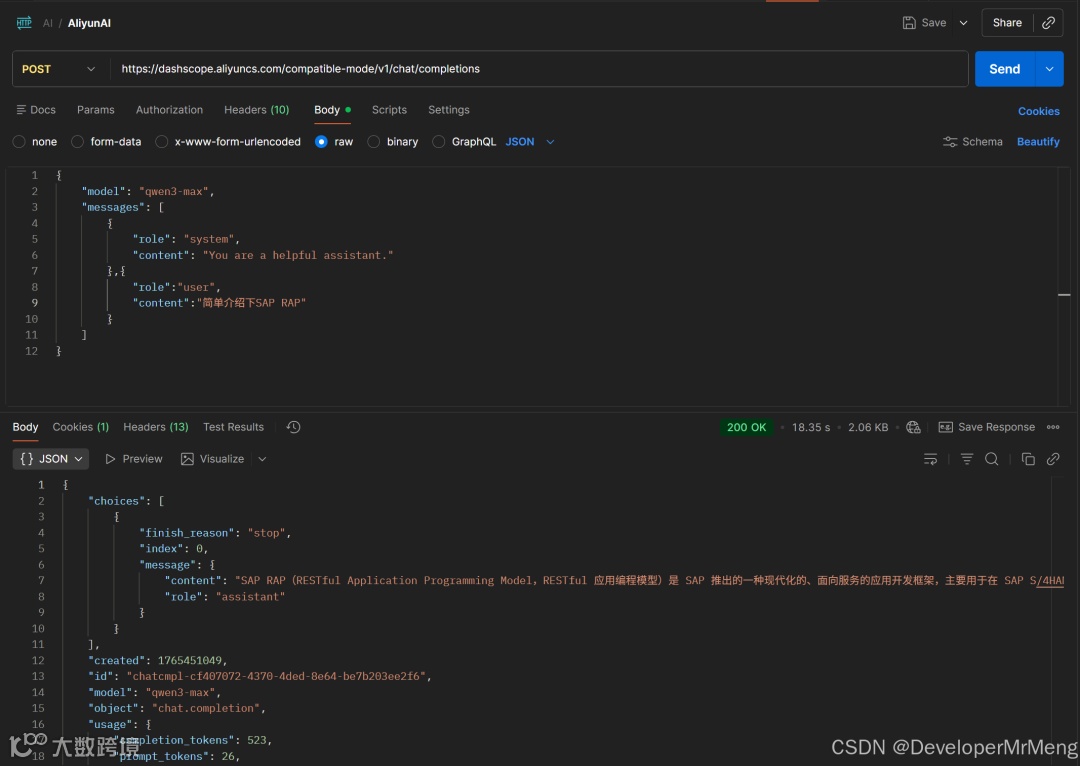Open response Headers (13) tab
Viewport: 1080px width, 766px height.
pyautogui.click(x=156, y=427)
